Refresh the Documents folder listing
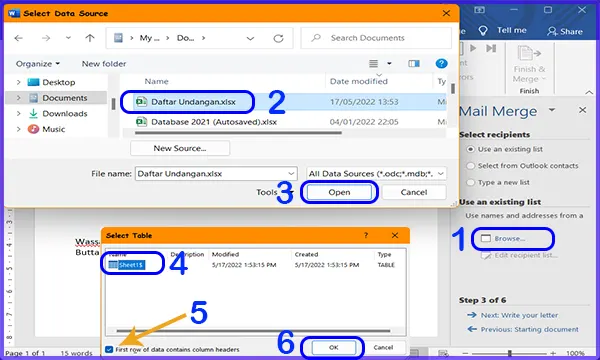The image size is (600, 360). [x=278, y=38]
